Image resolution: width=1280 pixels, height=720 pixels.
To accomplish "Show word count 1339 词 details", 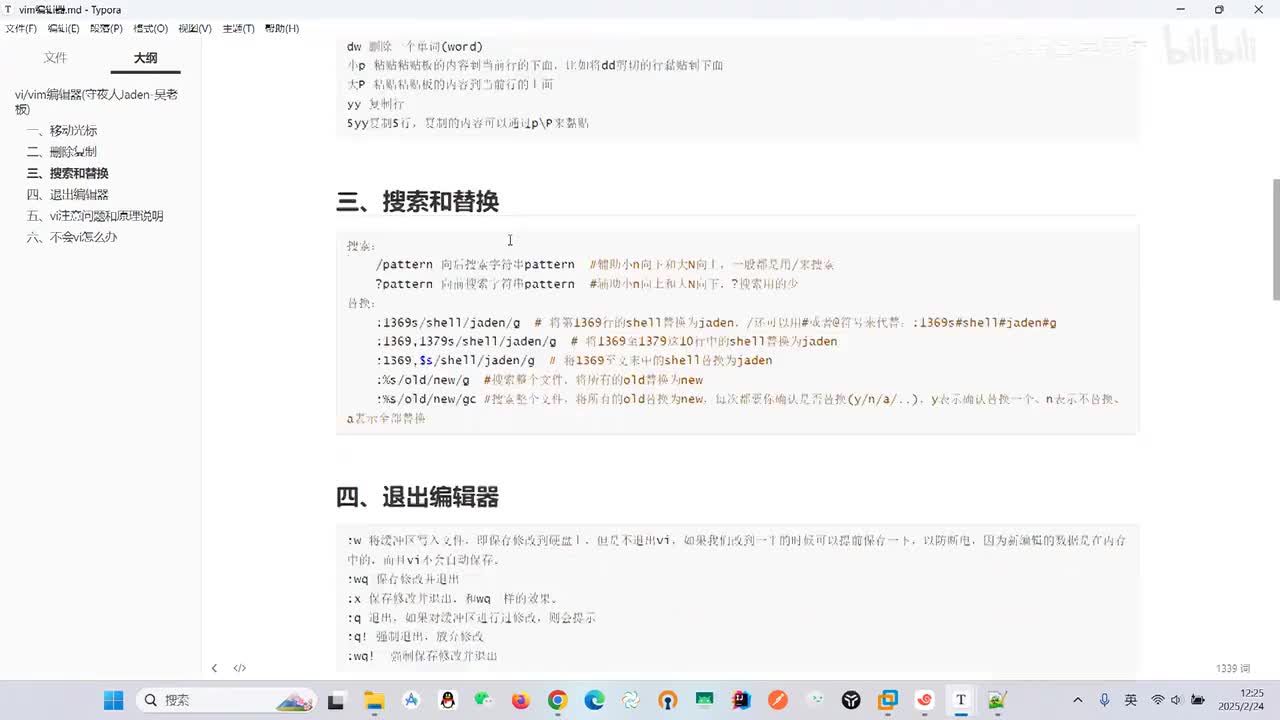I will click(x=1233, y=668).
